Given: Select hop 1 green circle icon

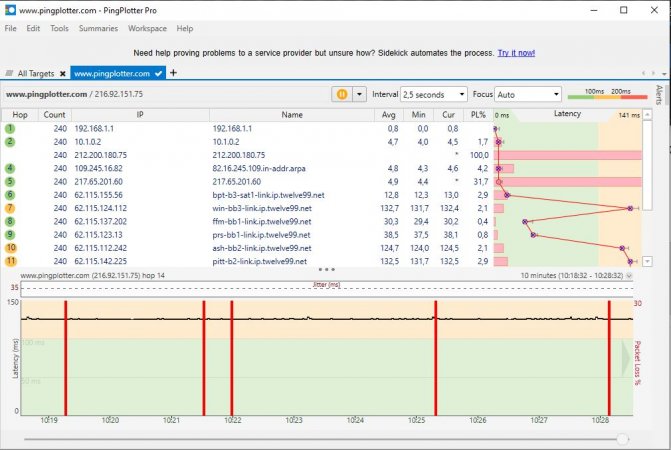Looking at the screenshot, I should 10,128.
